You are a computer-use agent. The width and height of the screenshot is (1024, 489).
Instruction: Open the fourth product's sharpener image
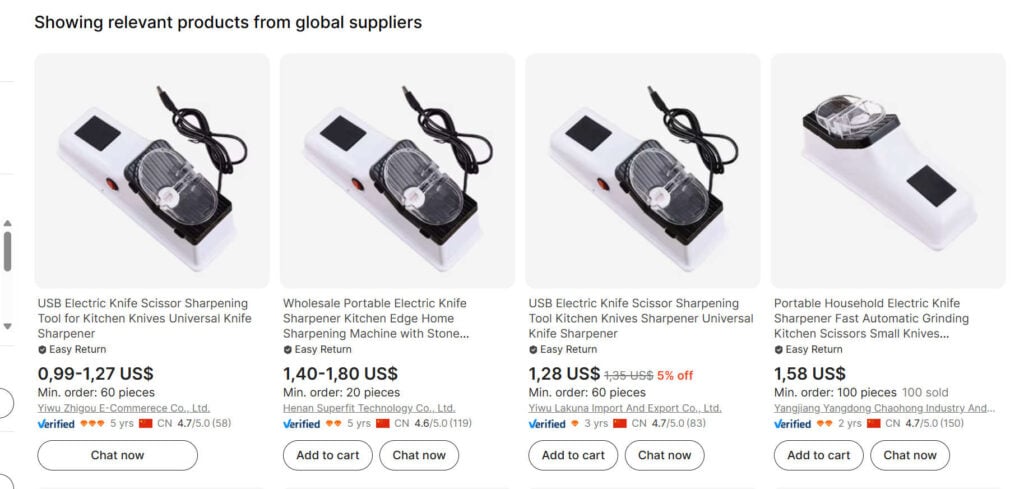(x=888, y=171)
